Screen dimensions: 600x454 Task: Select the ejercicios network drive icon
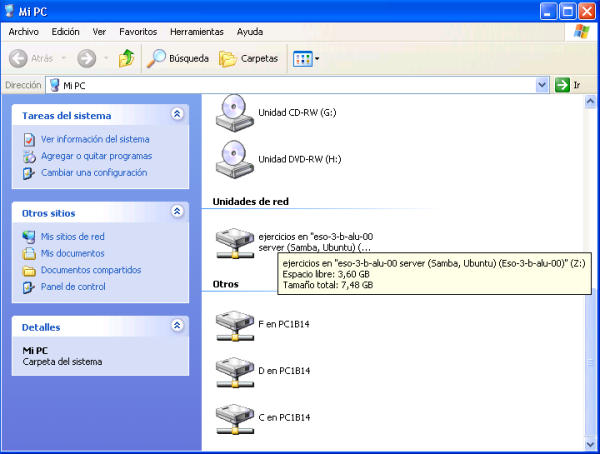[234, 241]
